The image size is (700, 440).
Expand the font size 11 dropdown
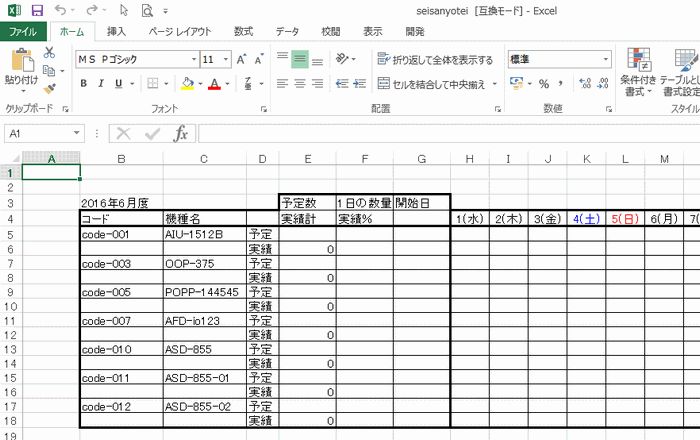click(226, 59)
